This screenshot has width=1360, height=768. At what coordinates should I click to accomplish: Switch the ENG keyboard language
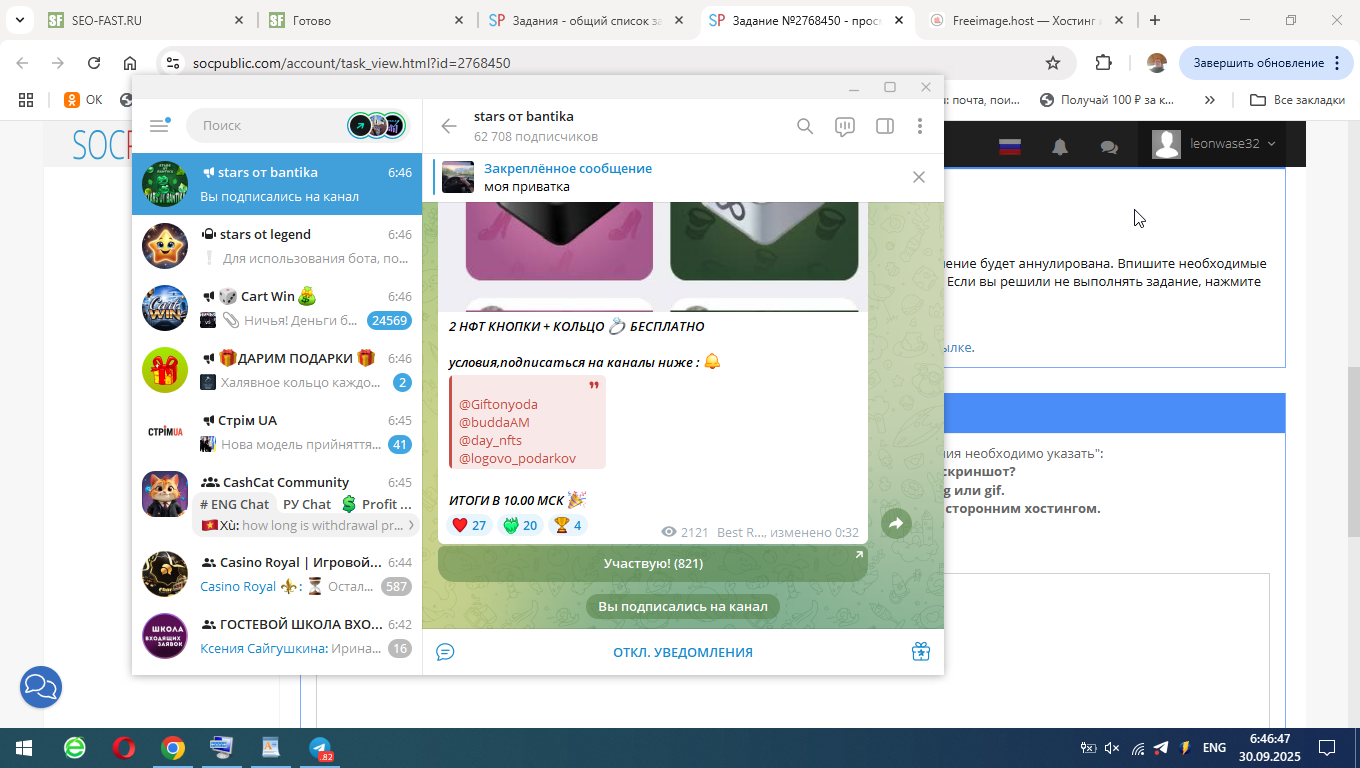pos(1214,747)
